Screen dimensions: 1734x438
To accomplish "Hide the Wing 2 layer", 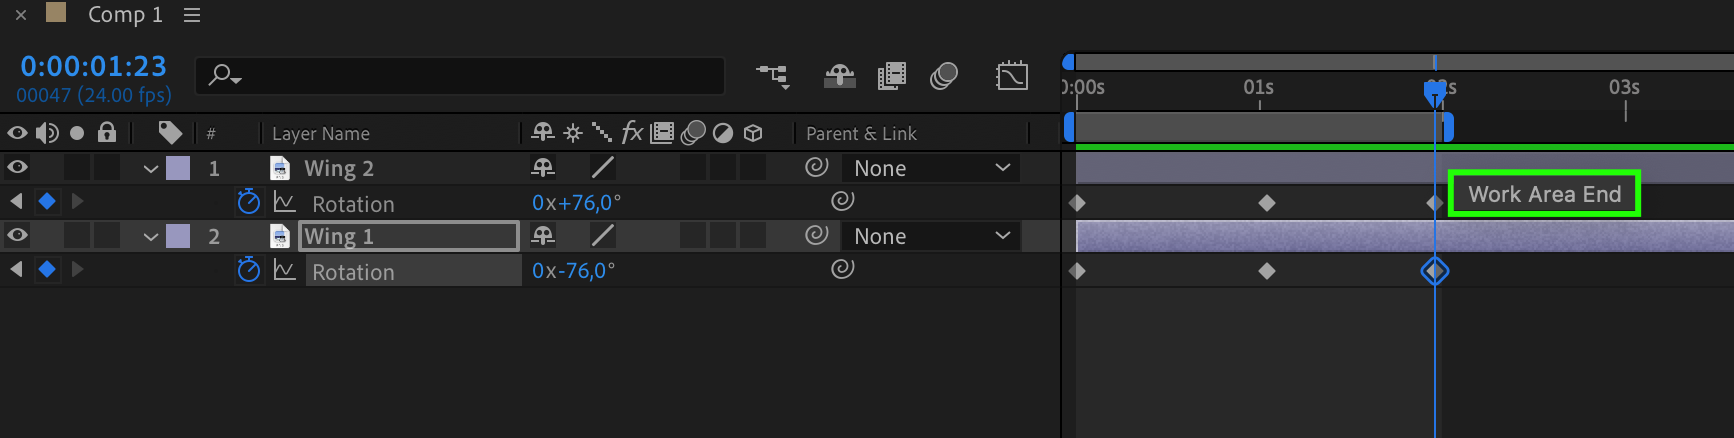I will pyautogui.click(x=17, y=167).
